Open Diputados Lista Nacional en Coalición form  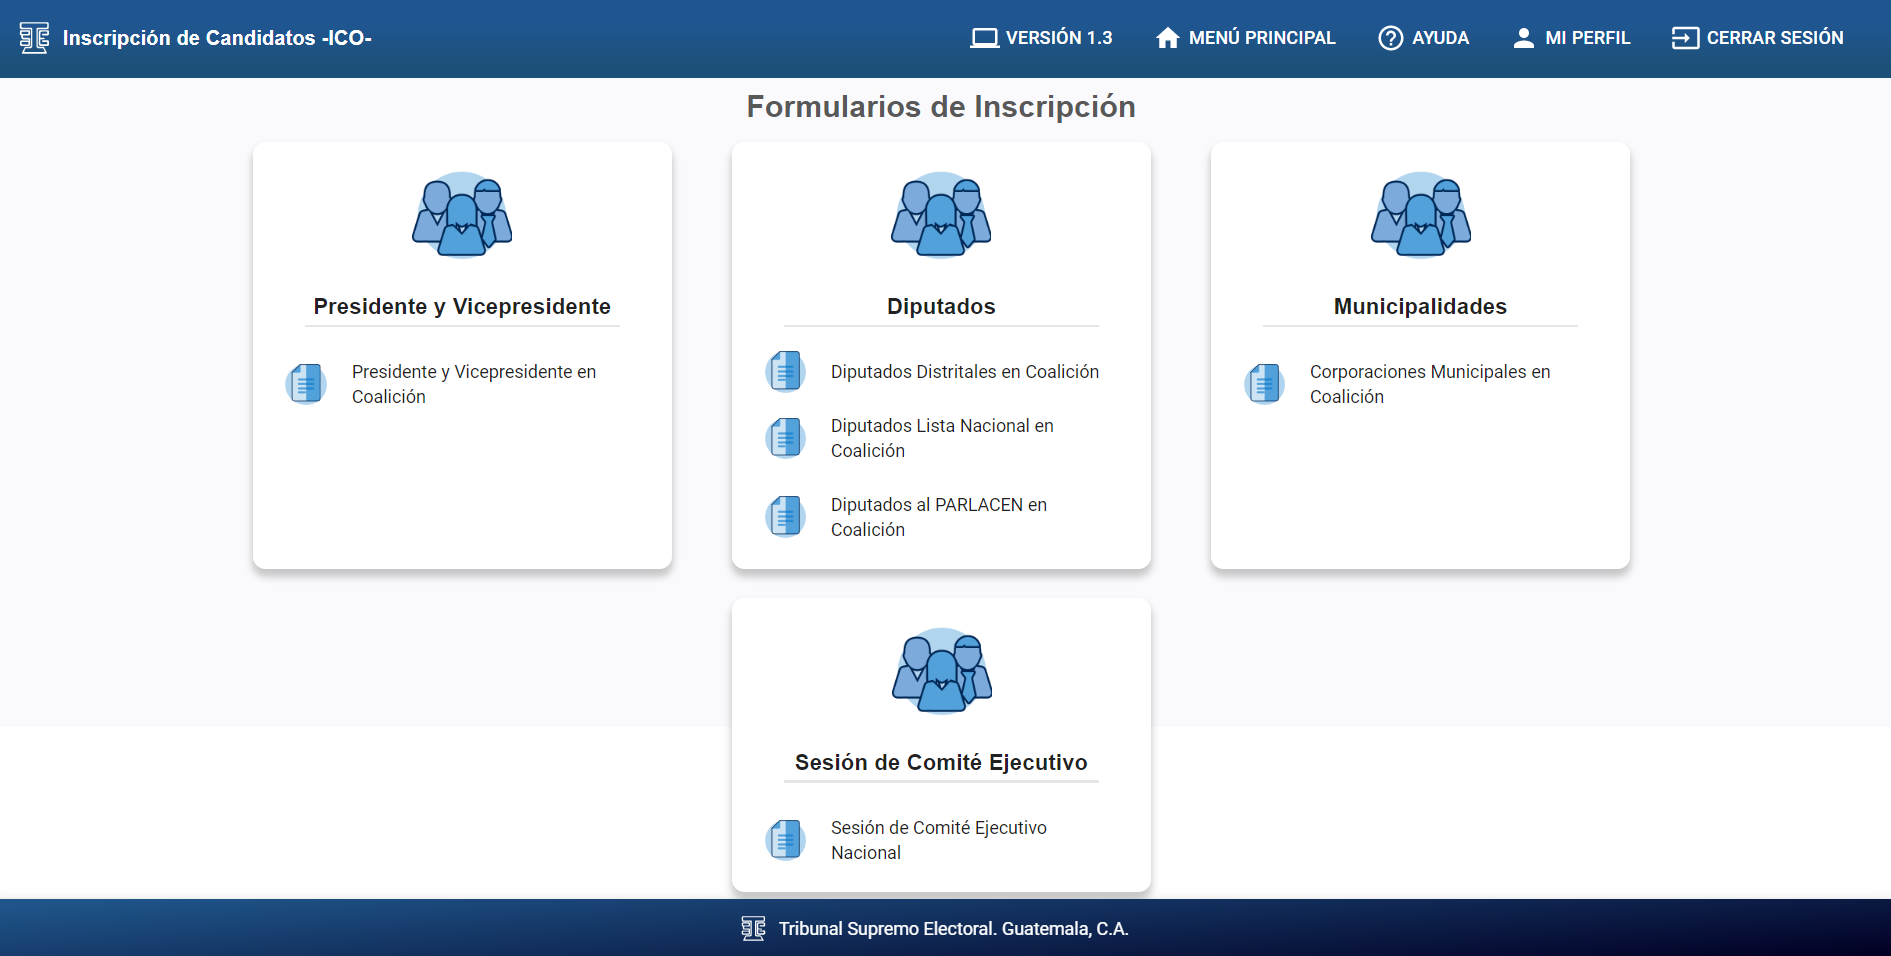[x=941, y=438]
